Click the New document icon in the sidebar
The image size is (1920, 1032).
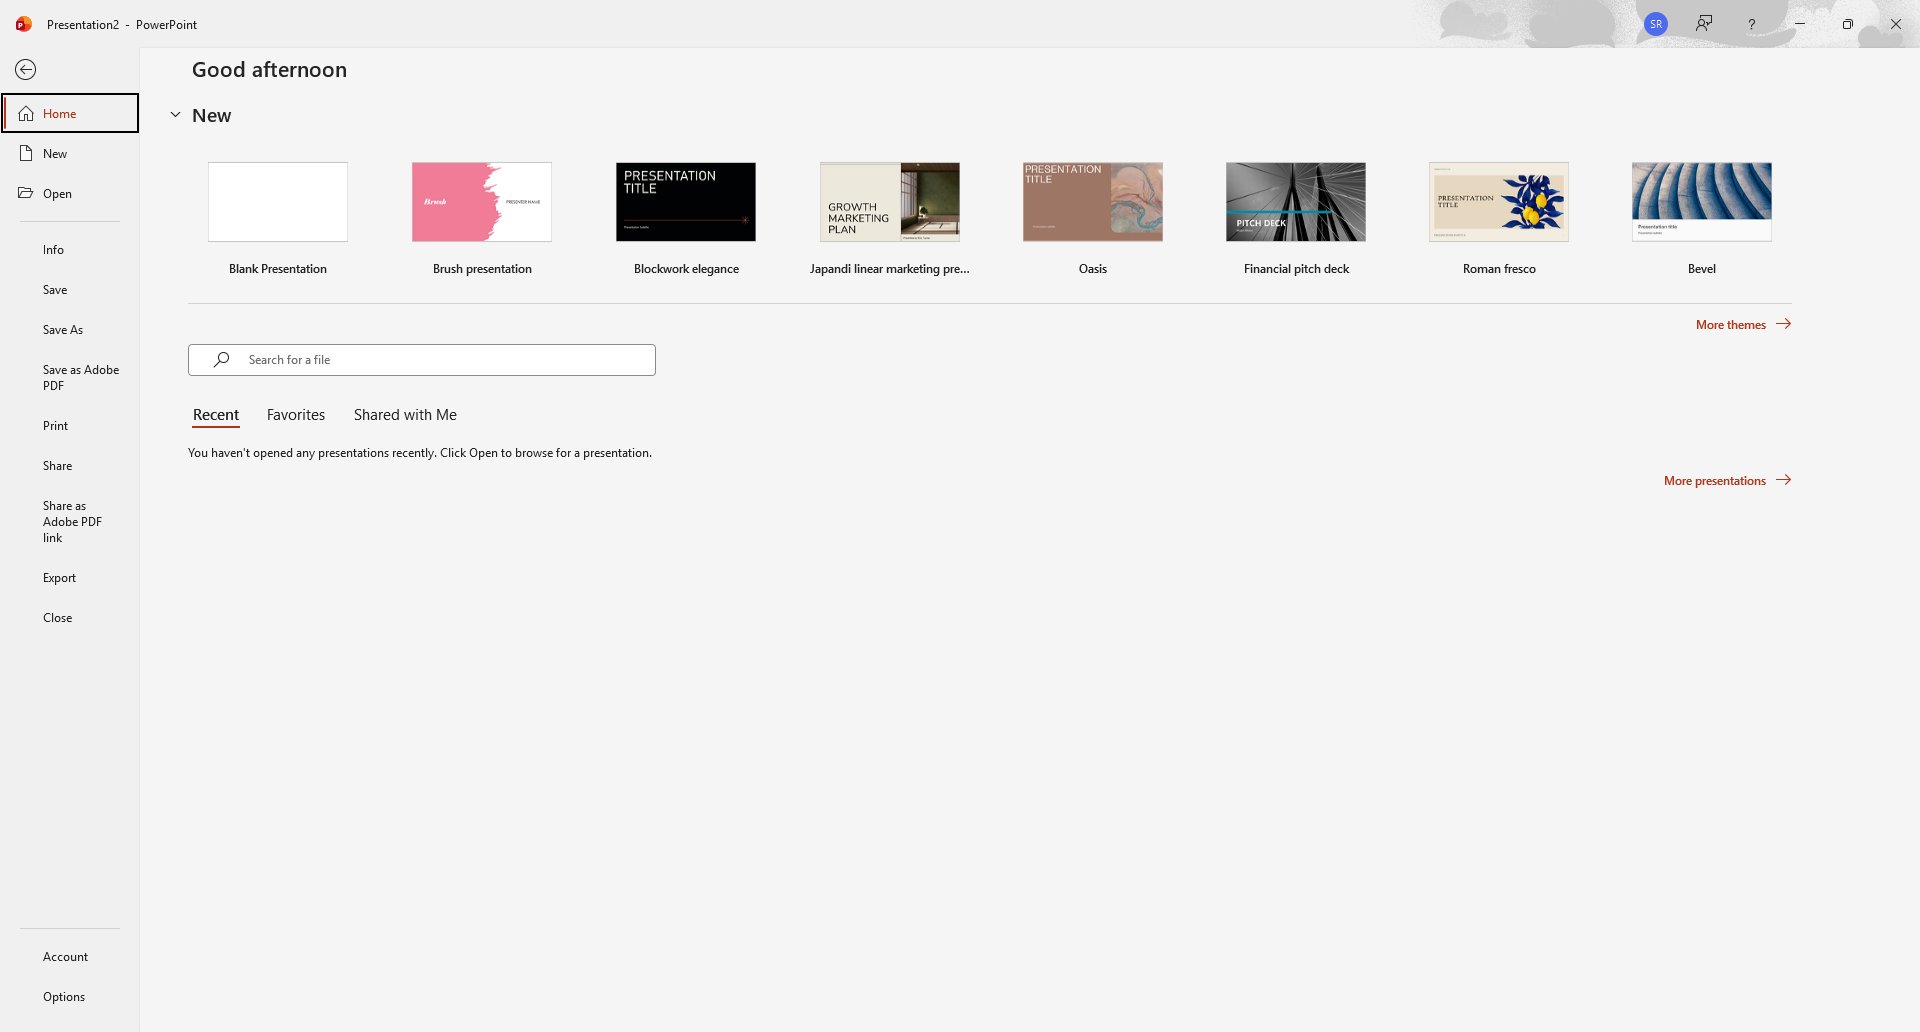26,154
